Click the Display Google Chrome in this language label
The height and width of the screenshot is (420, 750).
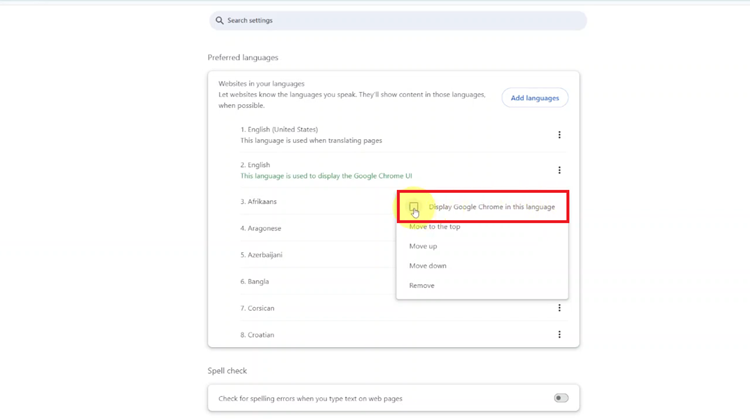click(x=492, y=207)
